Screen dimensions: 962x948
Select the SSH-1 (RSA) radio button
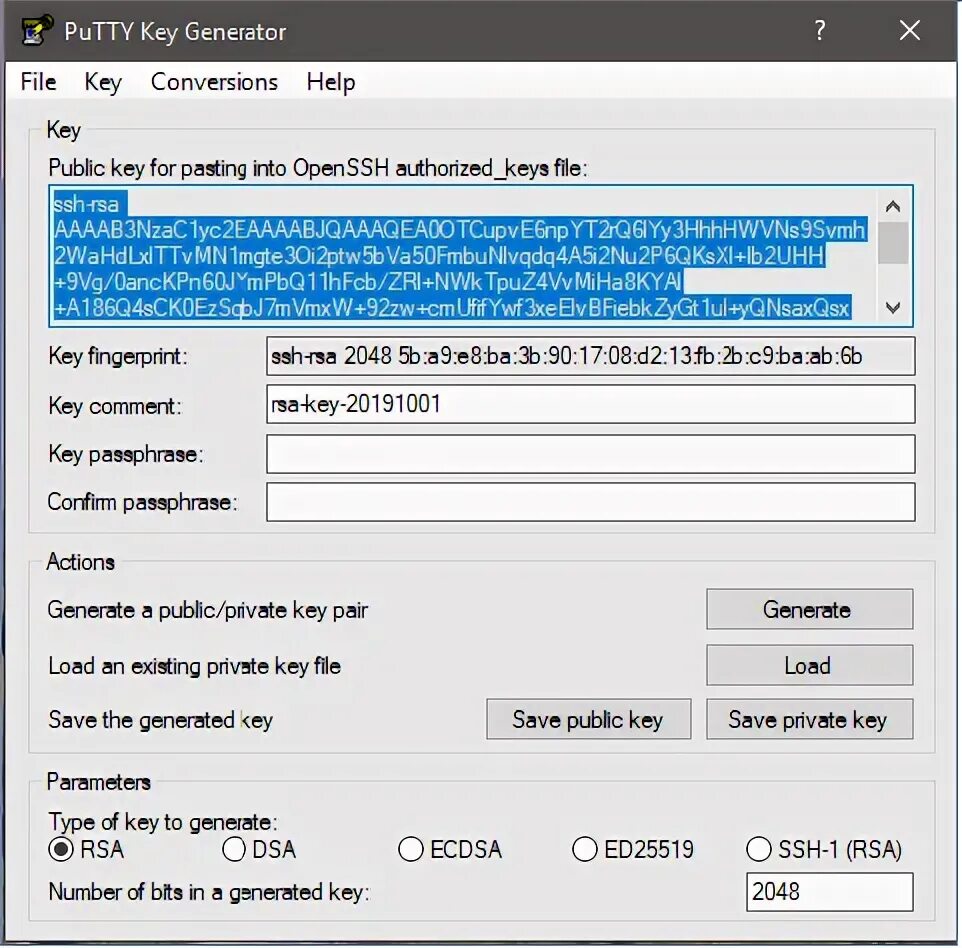[758, 849]
